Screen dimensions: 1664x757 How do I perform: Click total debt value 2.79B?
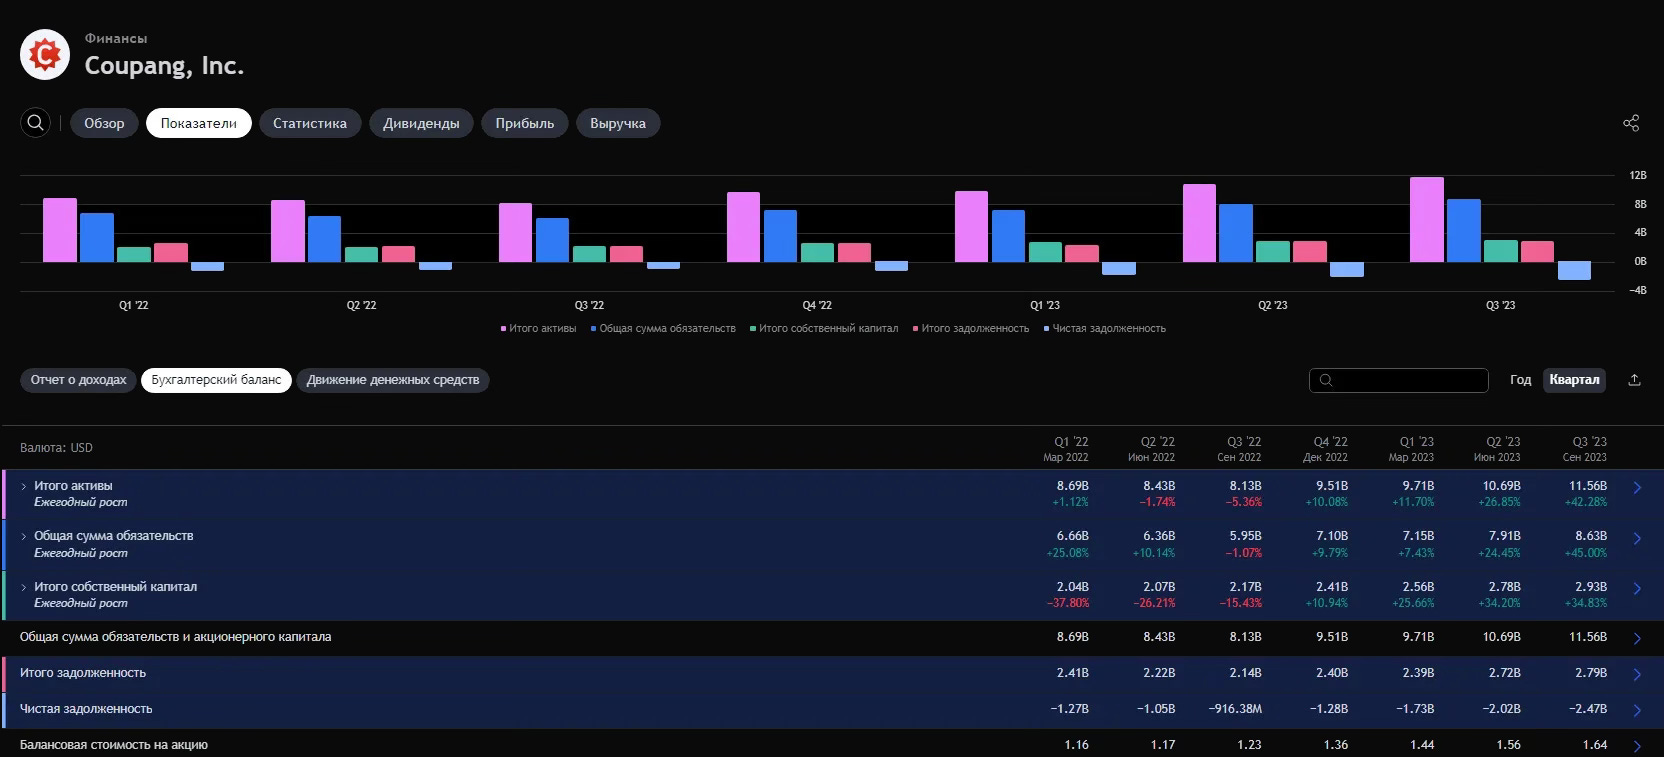[1591, 673]
